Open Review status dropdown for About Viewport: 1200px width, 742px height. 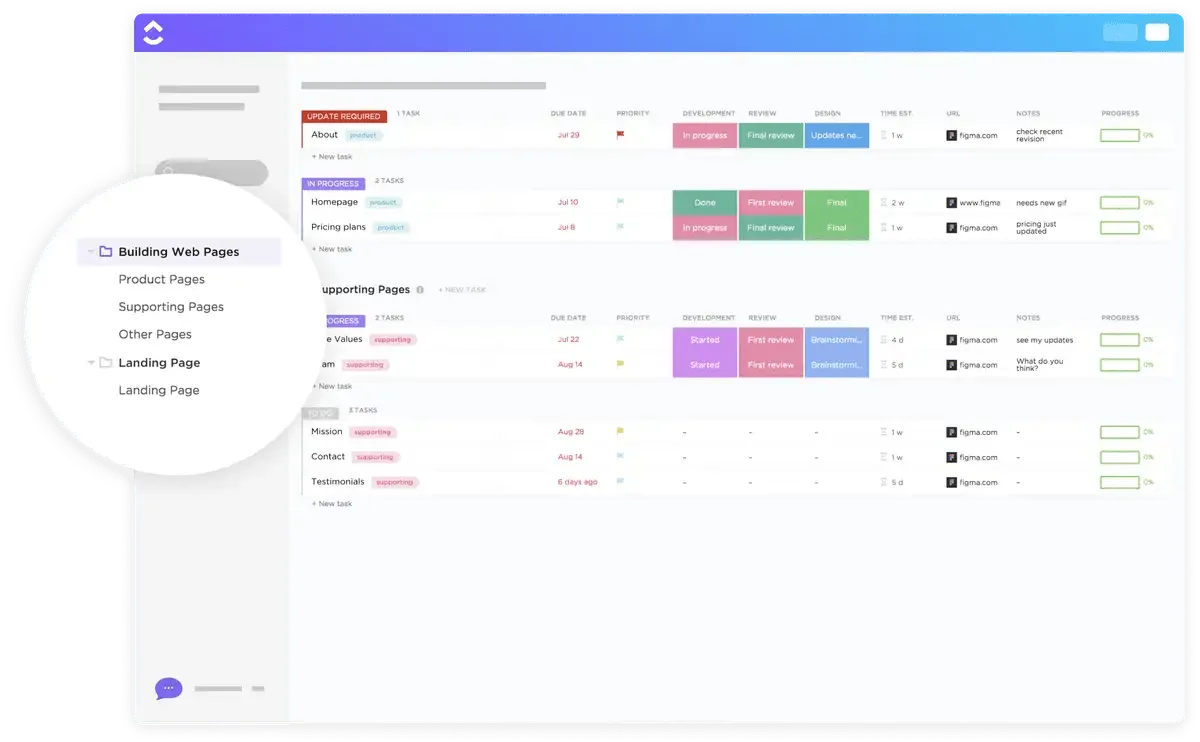click(x=771, y=135)
